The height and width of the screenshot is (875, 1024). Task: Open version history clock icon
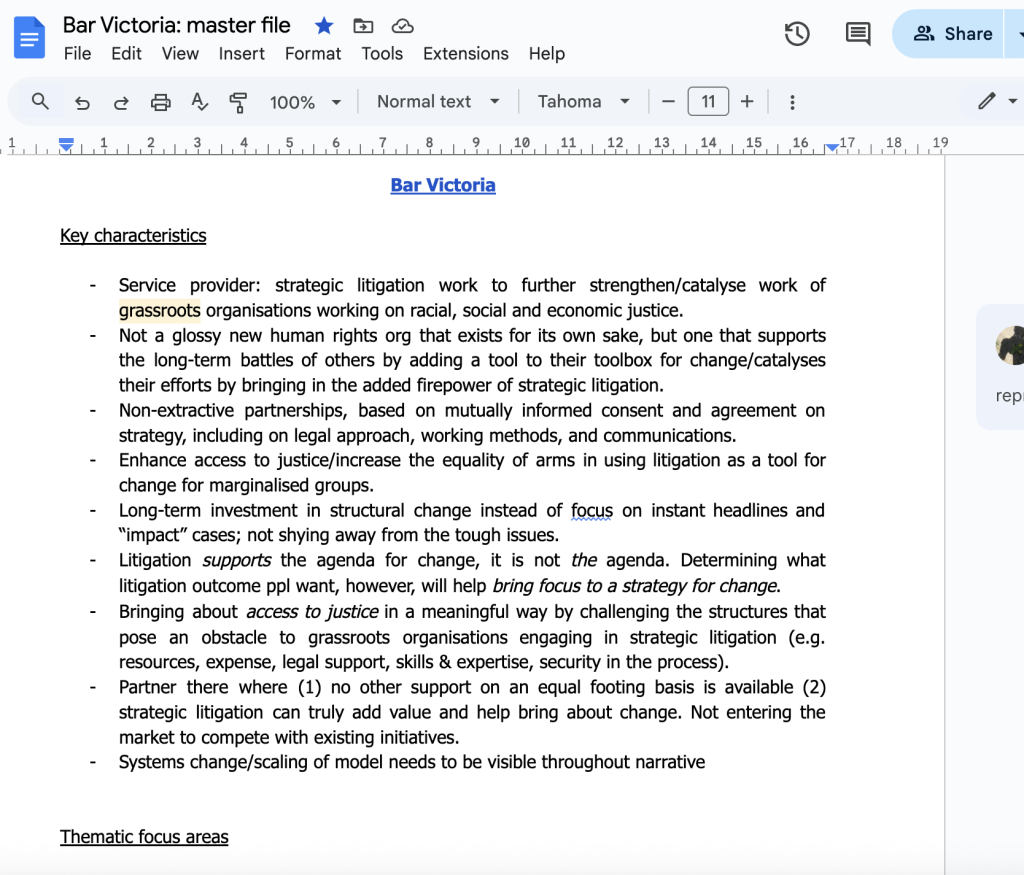coord(797,34)
